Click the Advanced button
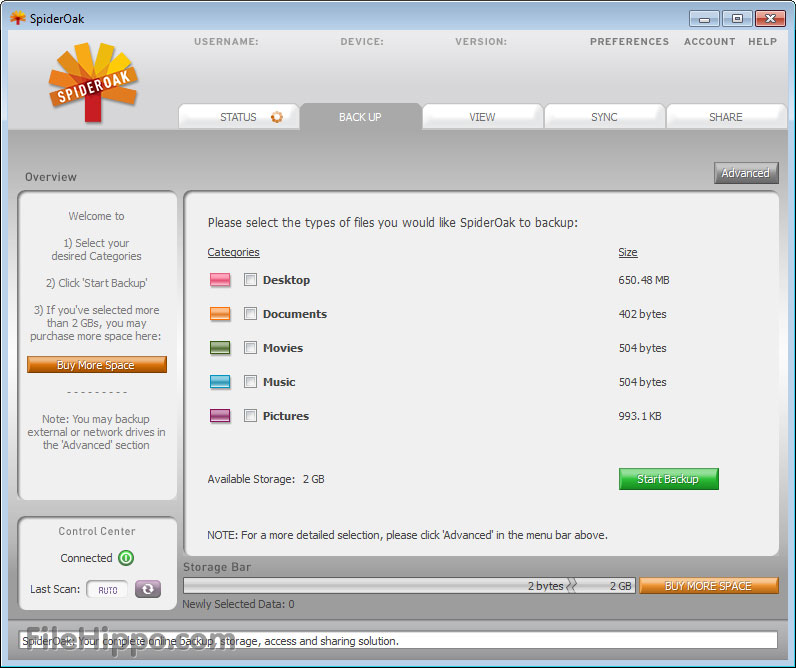796x668 pixels. pos(746,173)
